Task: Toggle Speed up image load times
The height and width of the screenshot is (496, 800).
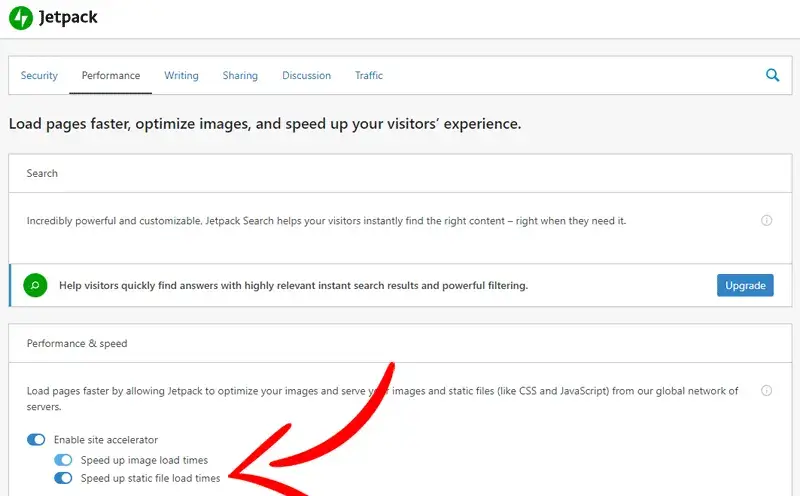Action: click(63, 460)
